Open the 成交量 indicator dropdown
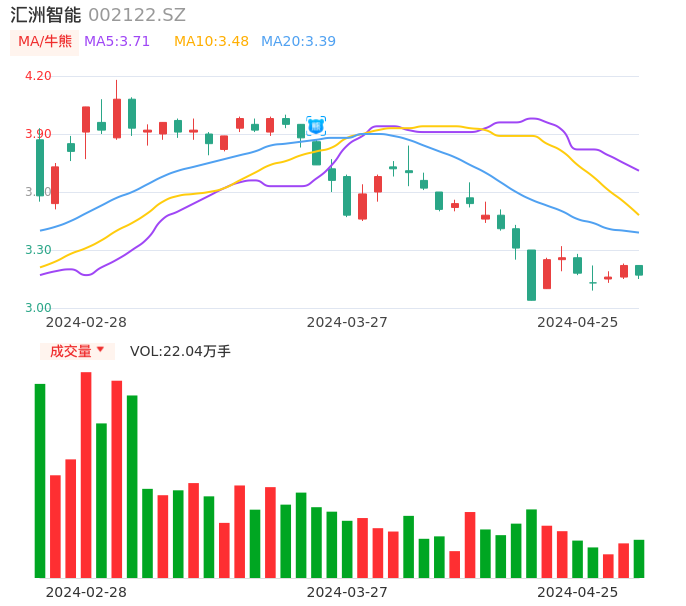This screenshot has width=686, height=606. 77,351
